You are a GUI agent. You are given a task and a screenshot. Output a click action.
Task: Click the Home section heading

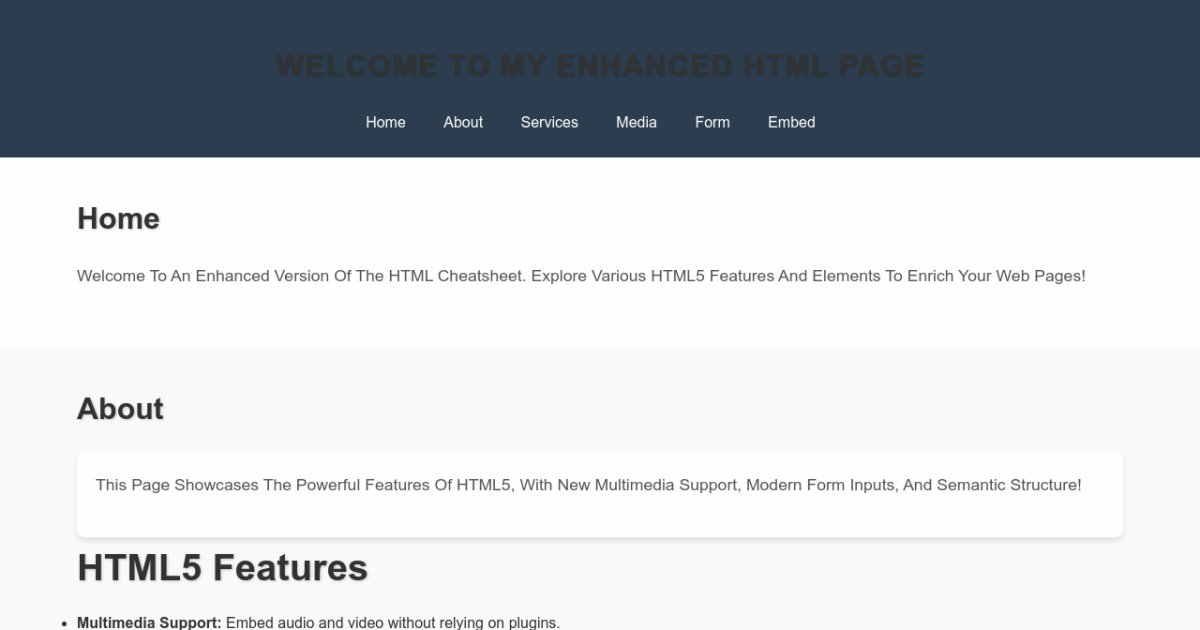click(x=118, y=219)
